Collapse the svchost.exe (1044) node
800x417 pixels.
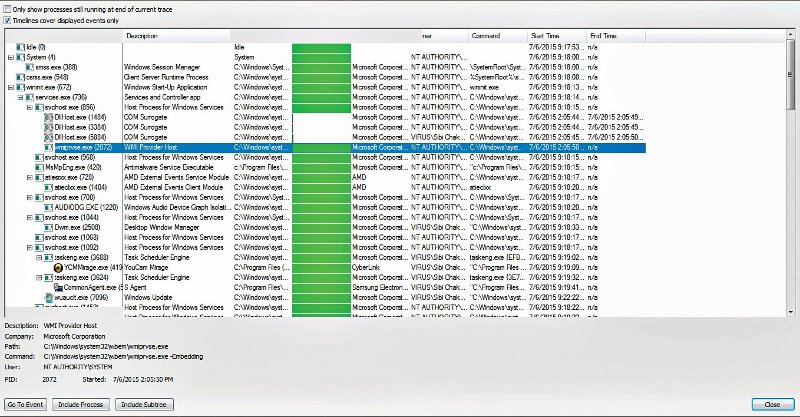30,217
